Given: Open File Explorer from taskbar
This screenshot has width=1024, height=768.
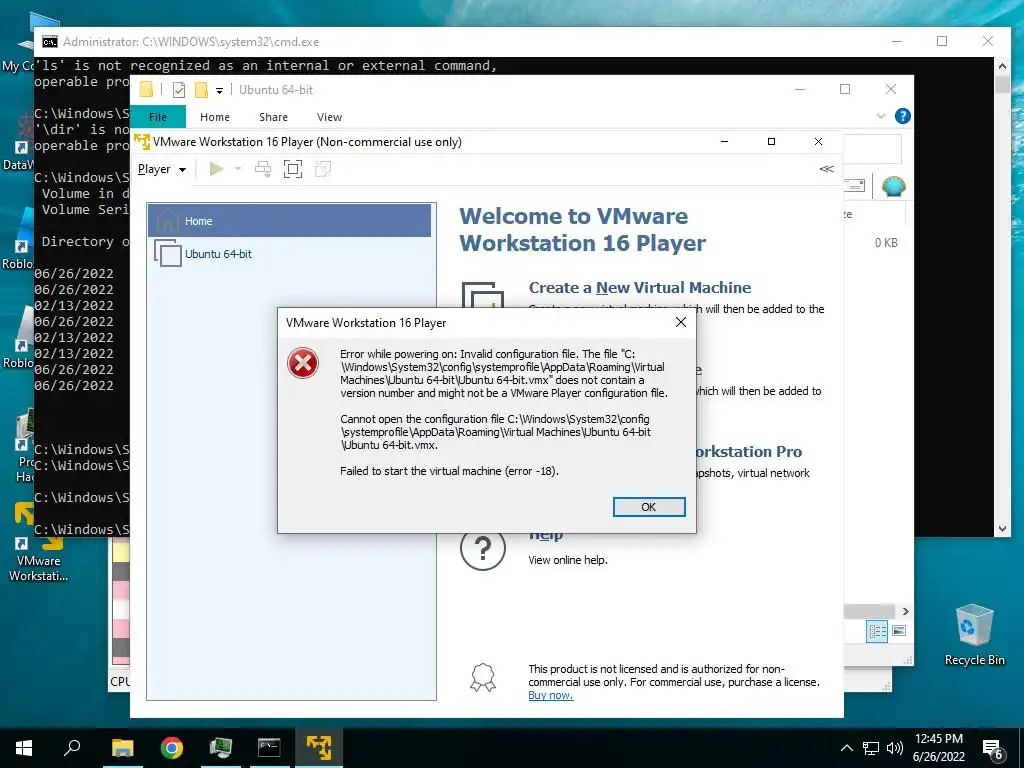Looking at the screenshot, I should [x=122, y=748].
